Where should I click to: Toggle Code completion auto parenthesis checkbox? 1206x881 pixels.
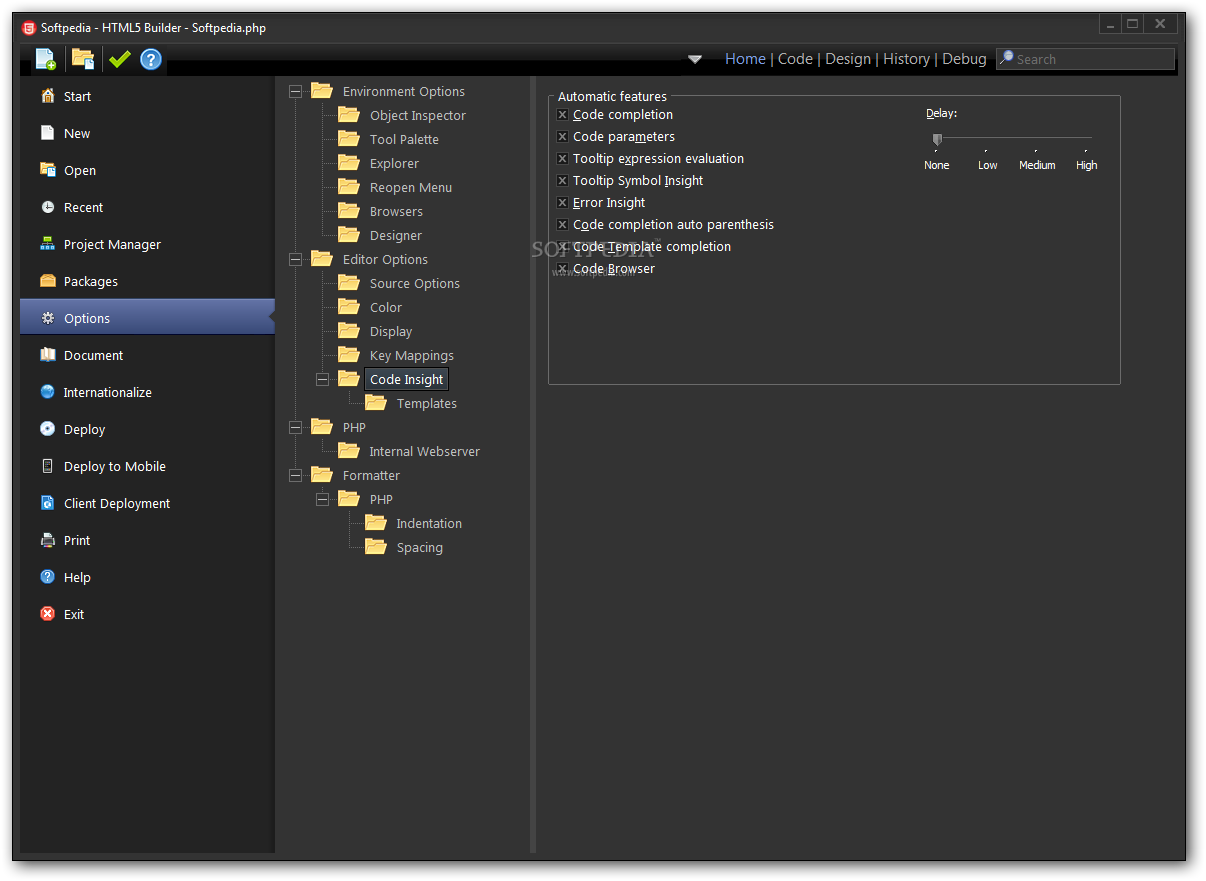(562, 225)
